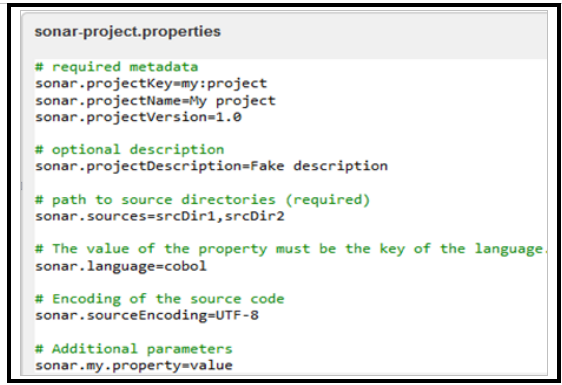
Task: Click 'my:project' project key value
Action: (x=224, y=84)
